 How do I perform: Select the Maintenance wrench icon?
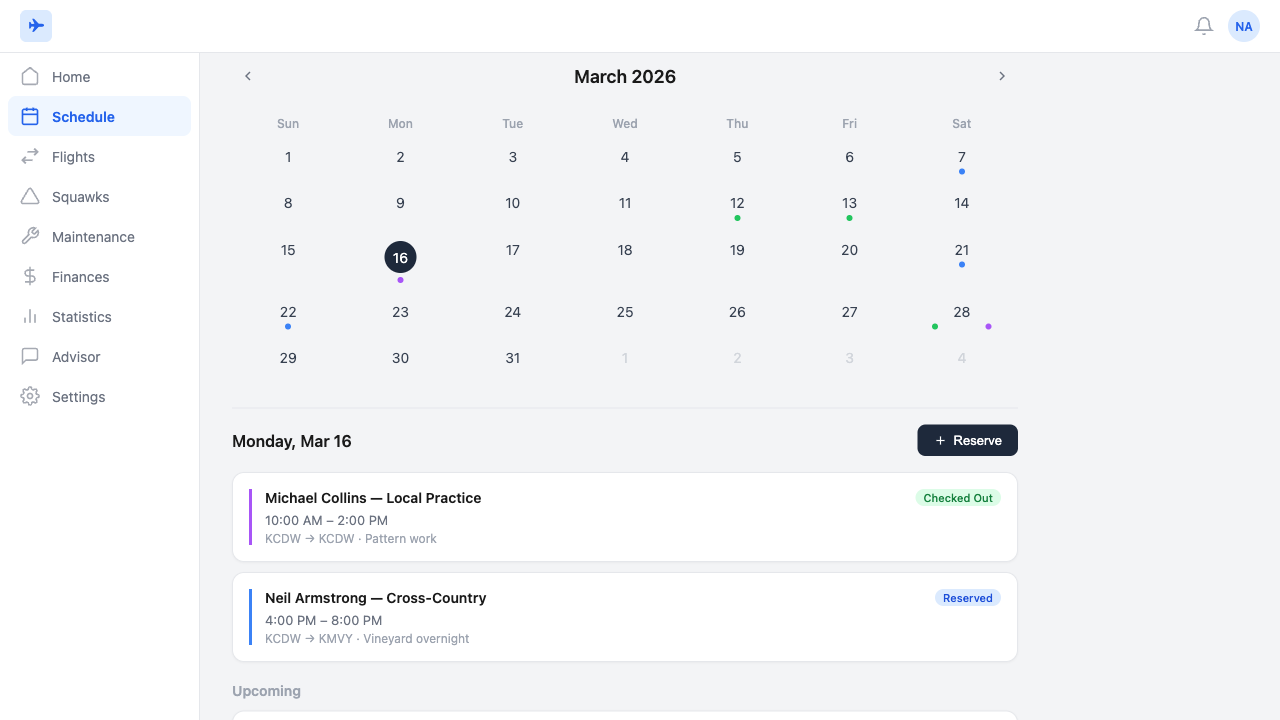pos(31,236)
